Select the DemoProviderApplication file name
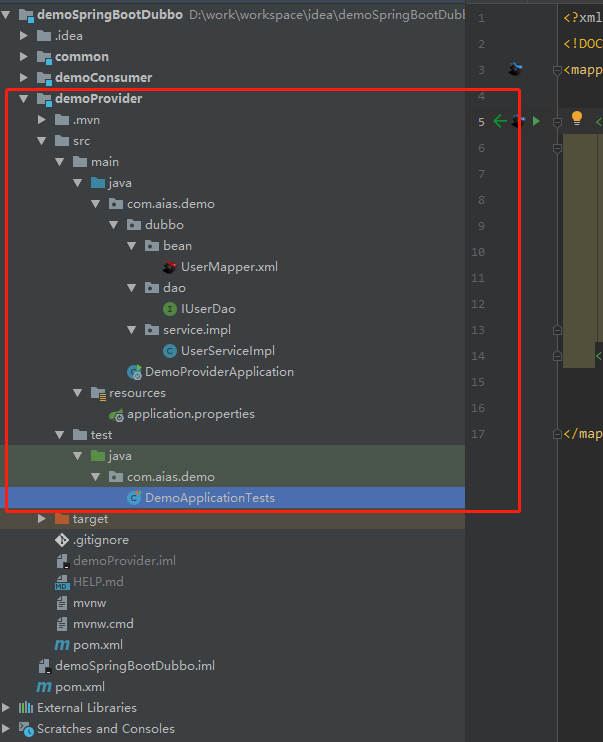Screen dimensions: 603x742 tap(219, 372)
